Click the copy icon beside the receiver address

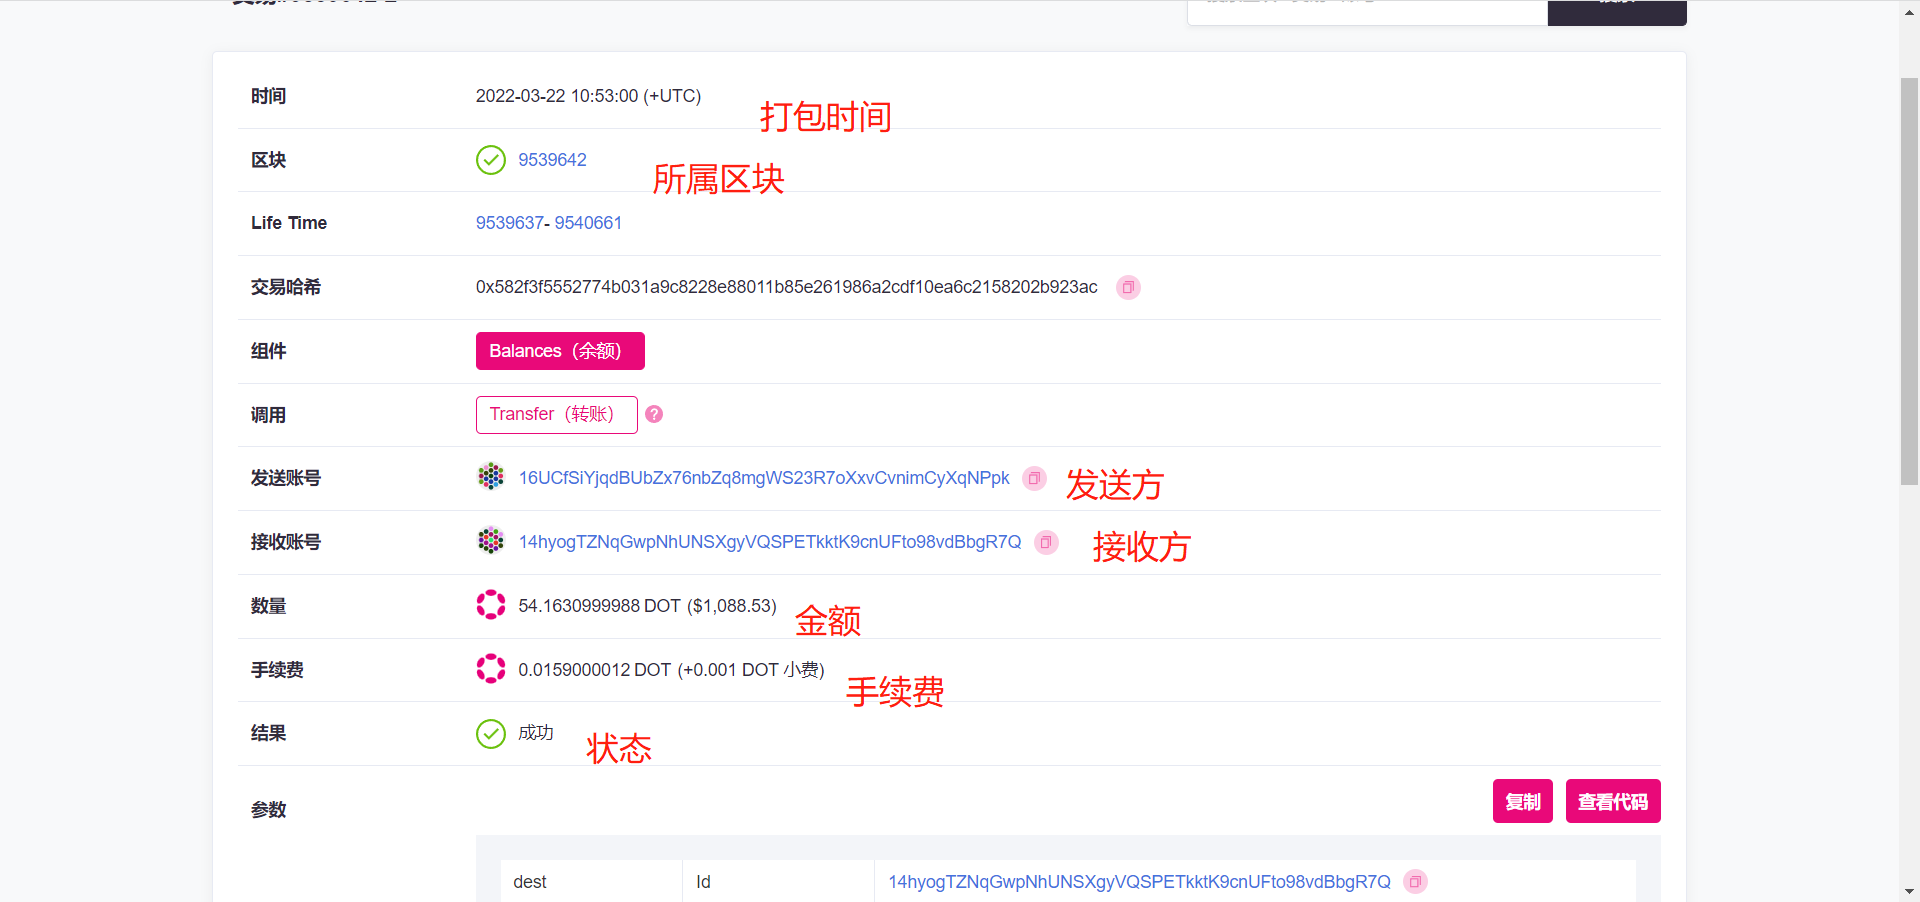click(x=1046, y=542)
